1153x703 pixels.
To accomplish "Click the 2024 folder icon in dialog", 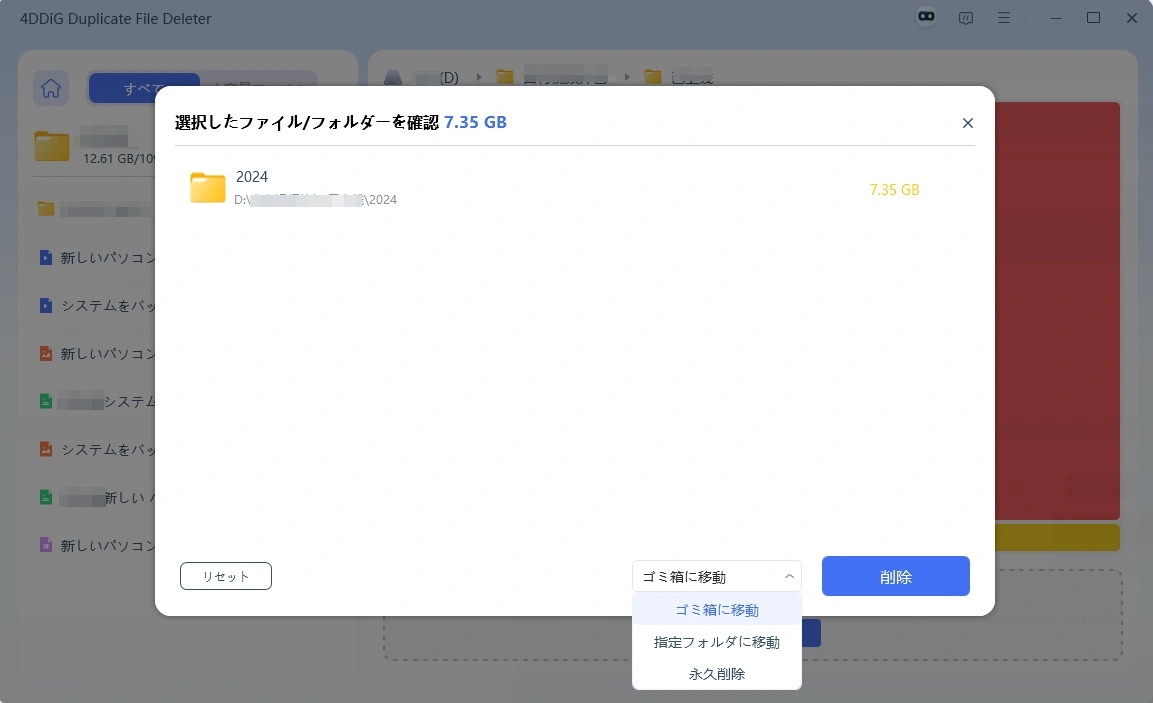I will coord(207,188).
